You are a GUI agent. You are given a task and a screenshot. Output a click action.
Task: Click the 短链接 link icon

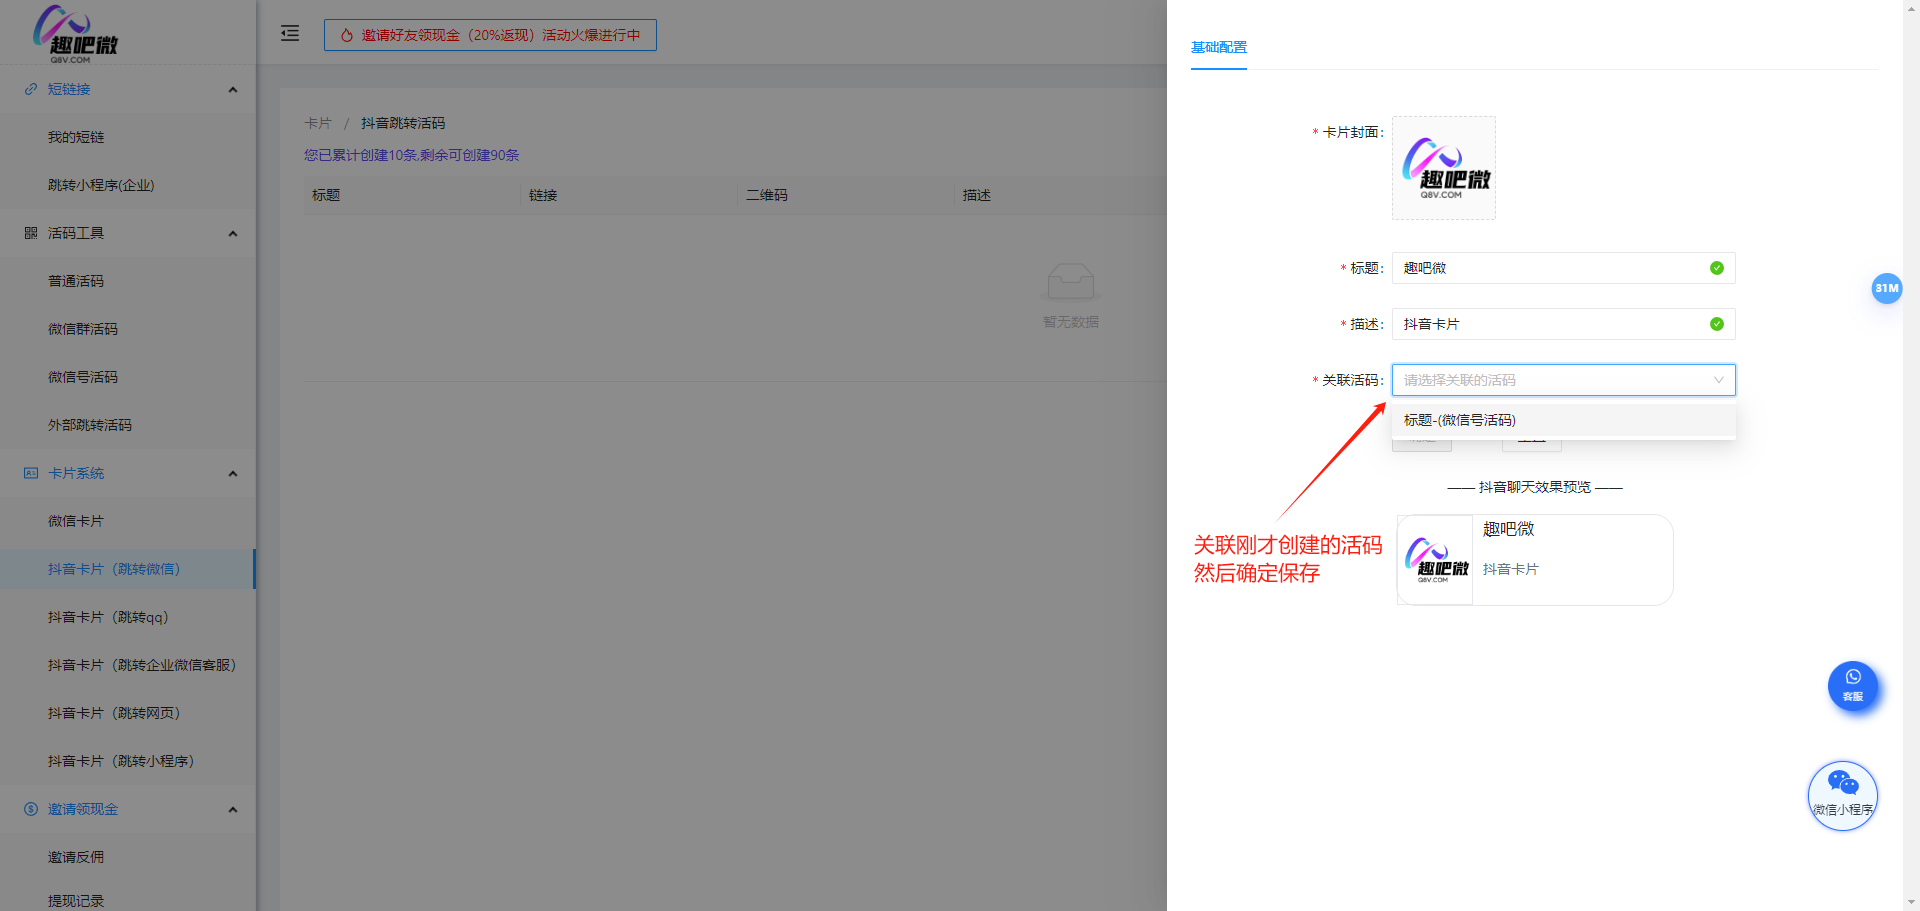(31, 89)
